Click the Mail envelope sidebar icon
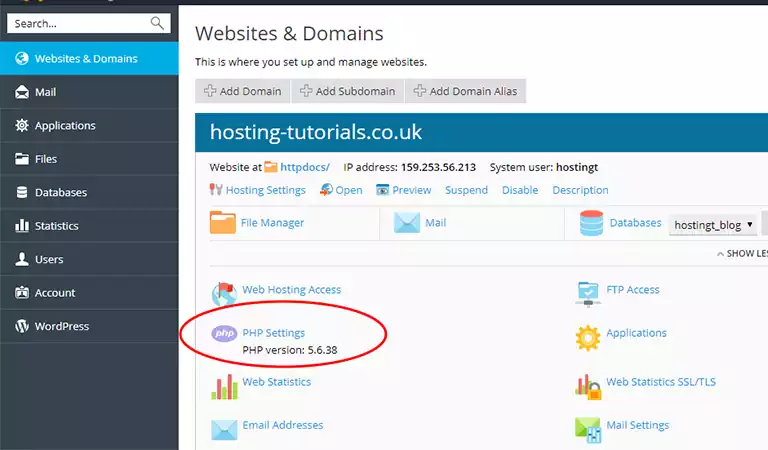Screen dimensions: 768x450 pyautogui.click(x=22, y=92)
